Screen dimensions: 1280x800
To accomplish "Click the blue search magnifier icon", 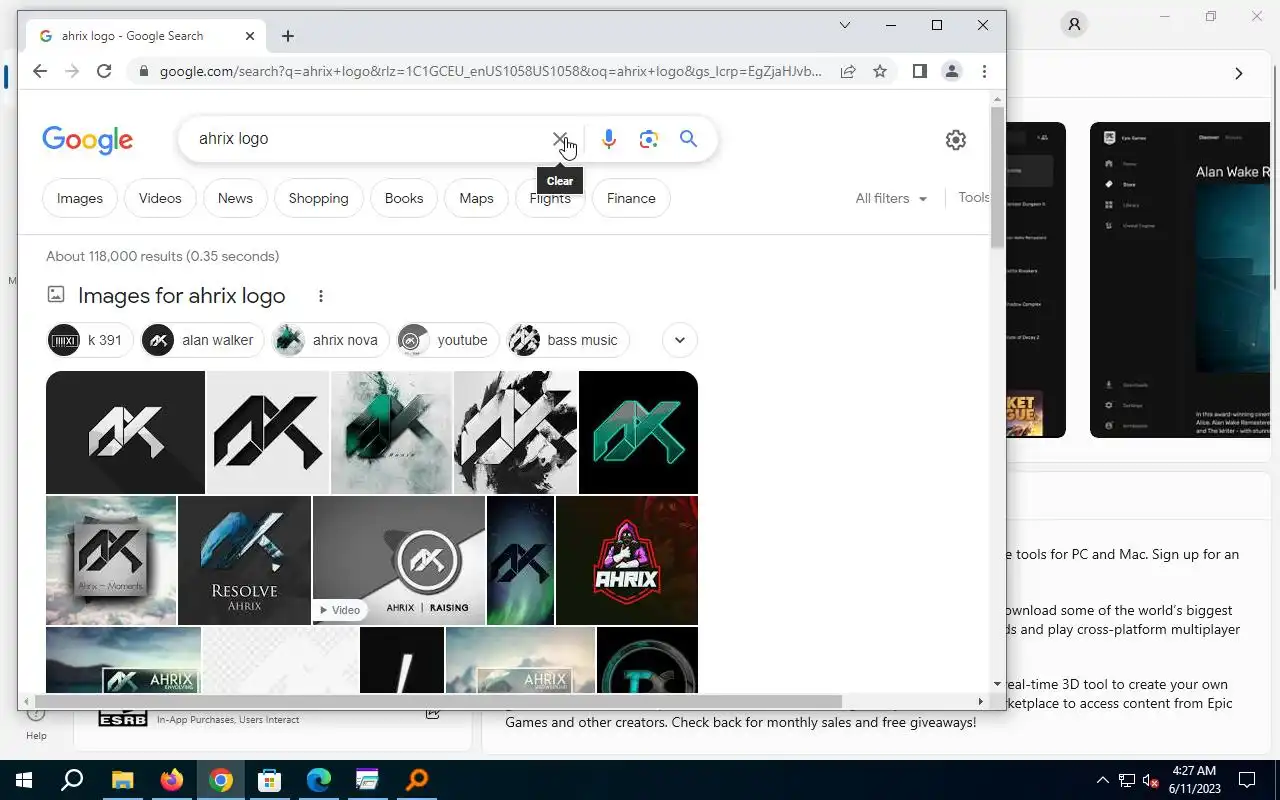I will click(688, 139).
